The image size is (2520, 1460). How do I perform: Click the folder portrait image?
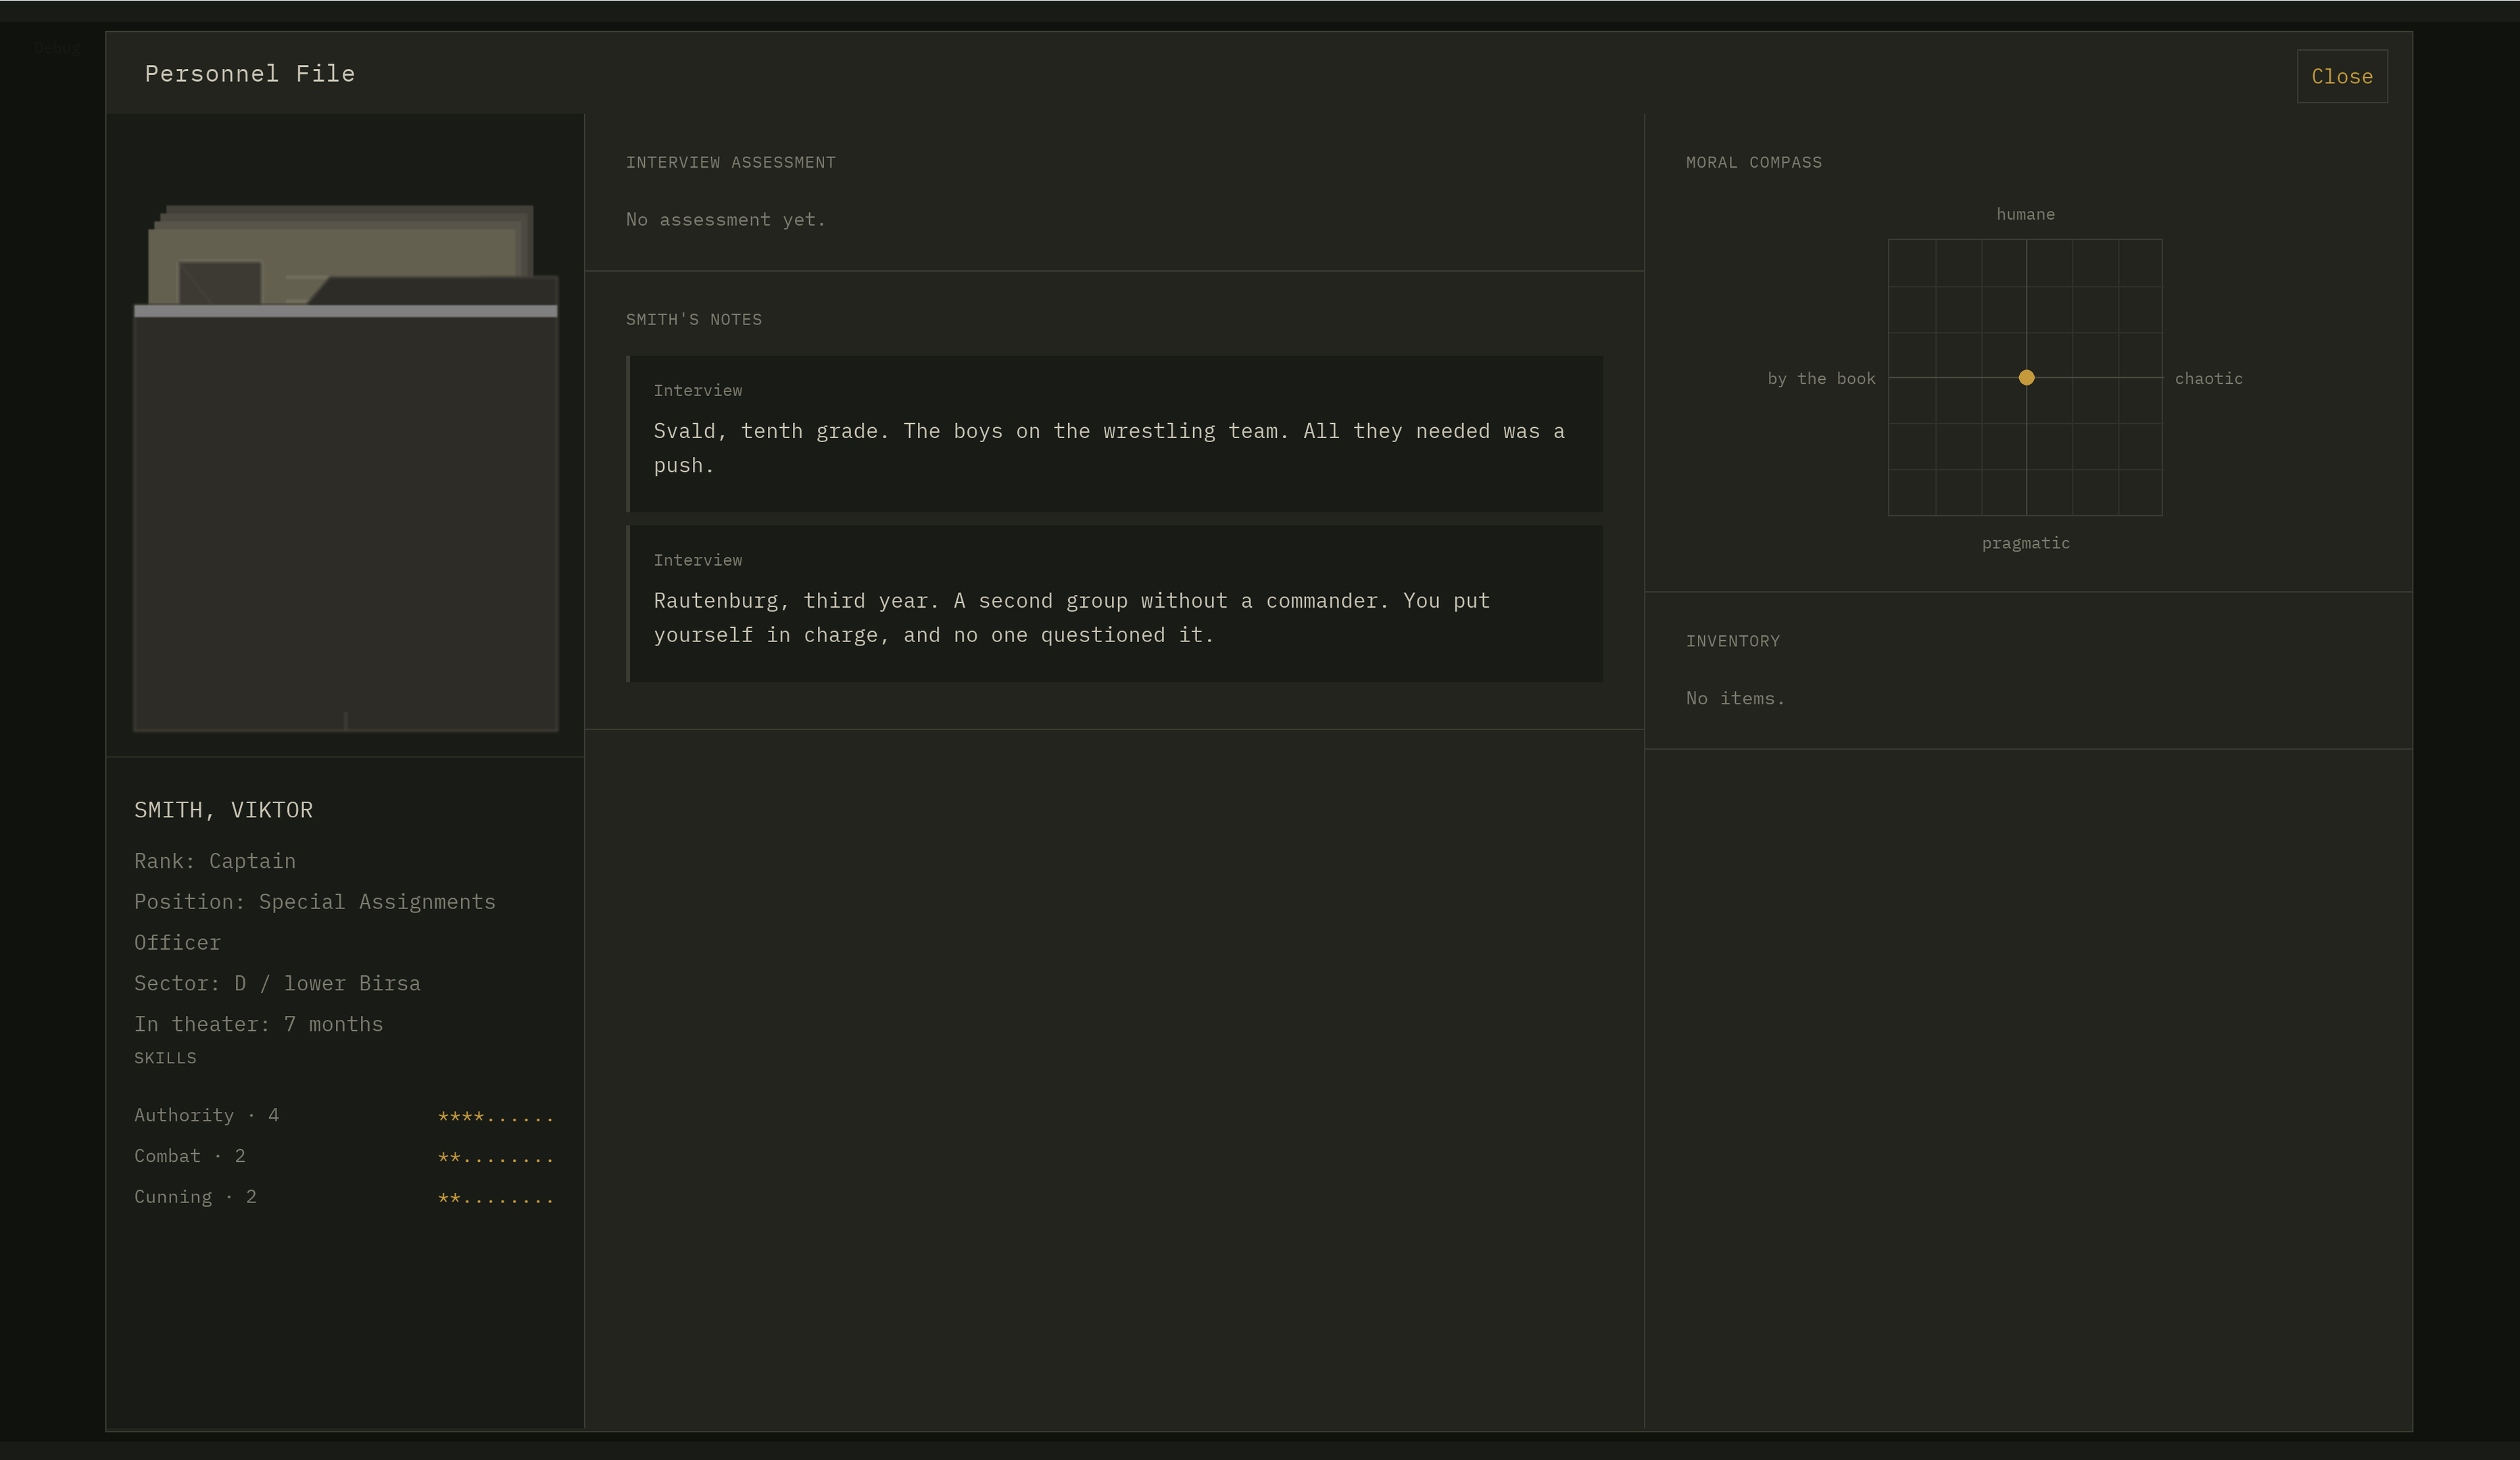[x=345, y=468]
